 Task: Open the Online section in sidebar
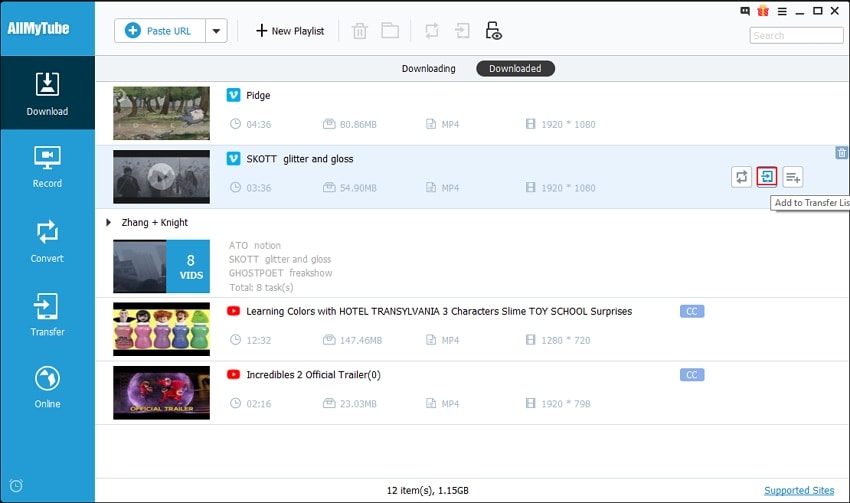pyautogui.click(x=47, y=388)
